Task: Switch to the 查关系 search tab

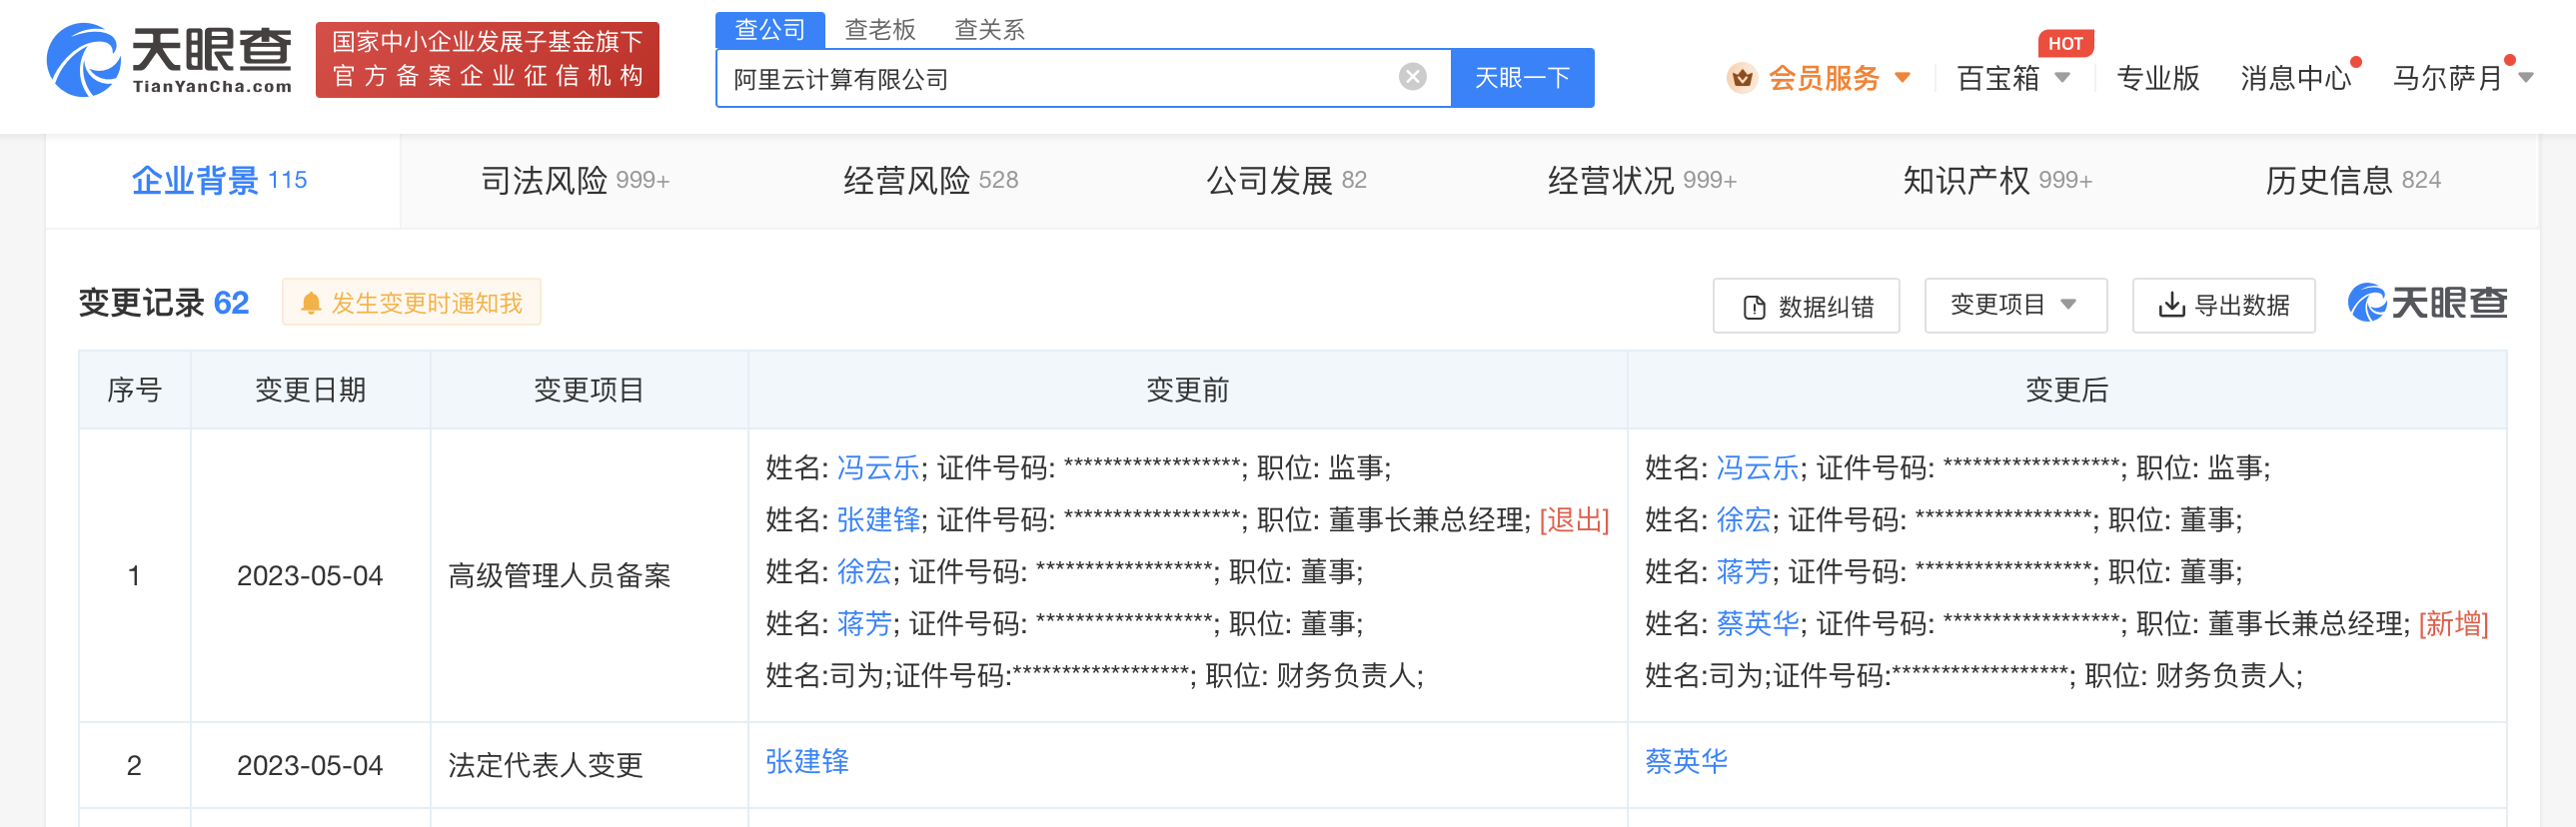Action: [989, 30]
